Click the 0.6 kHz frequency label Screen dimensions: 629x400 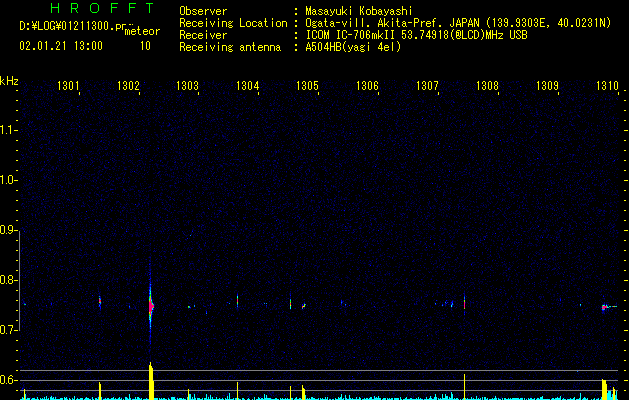point(9,380)
